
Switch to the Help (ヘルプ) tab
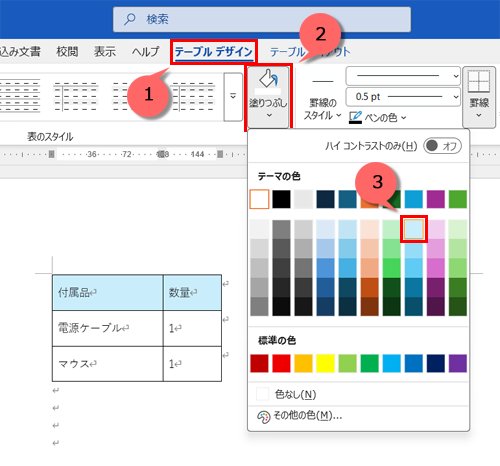pos(145,52)
